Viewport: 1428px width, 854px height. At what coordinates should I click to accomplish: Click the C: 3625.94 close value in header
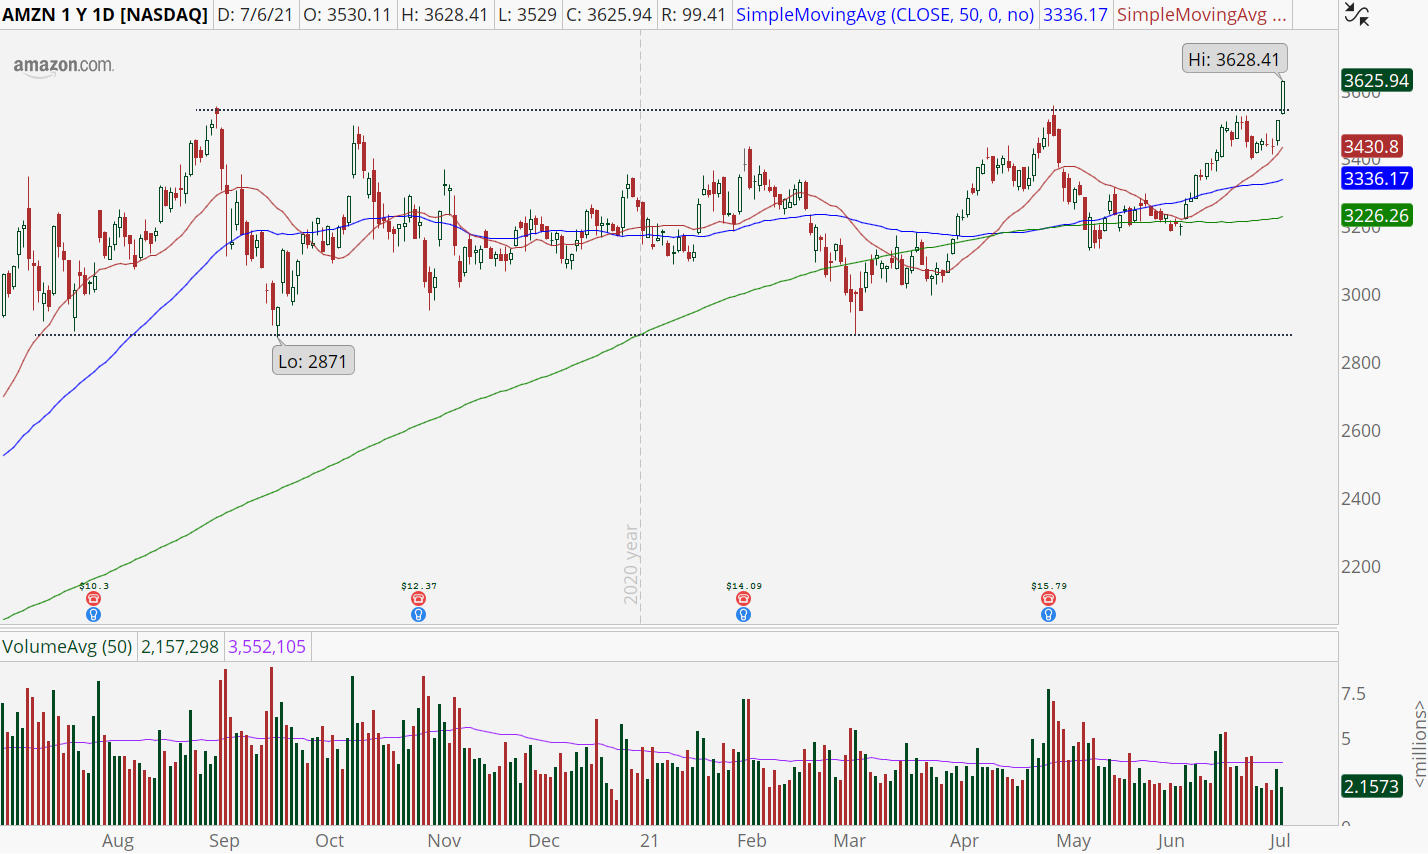(608, 15)
